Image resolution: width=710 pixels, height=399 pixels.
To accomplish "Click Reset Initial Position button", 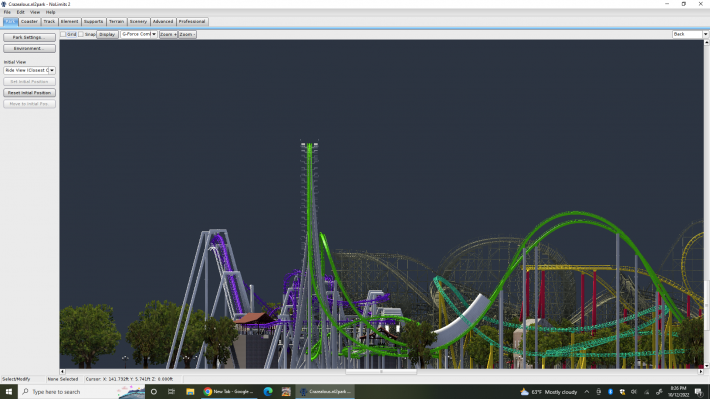I will tap(29, 93).
